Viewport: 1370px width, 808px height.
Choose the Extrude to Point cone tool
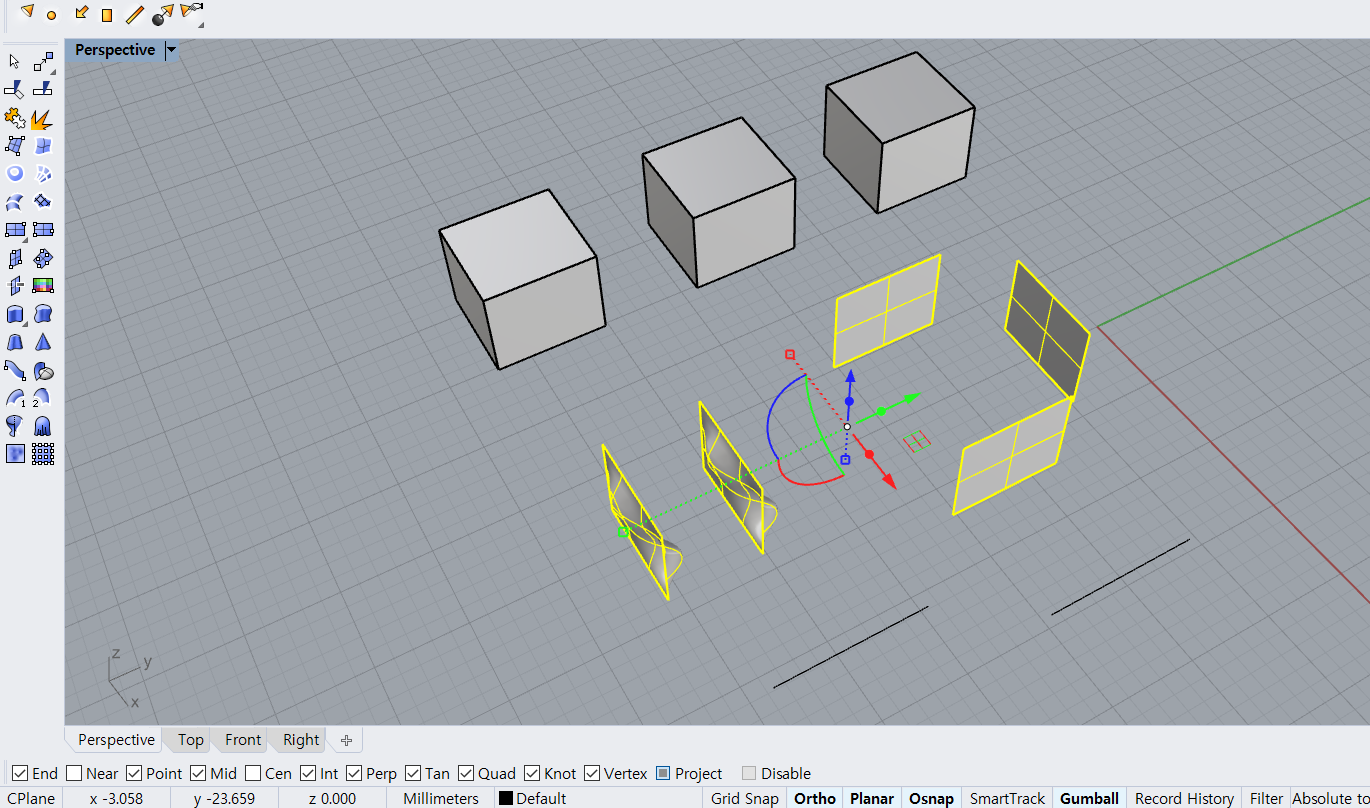(x=42, y=342)
